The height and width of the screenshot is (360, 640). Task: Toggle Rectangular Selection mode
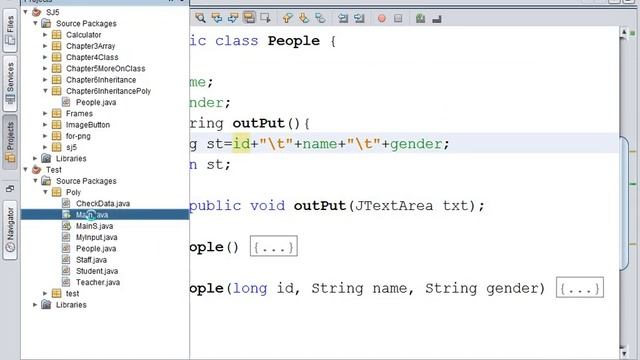(265, 18)
